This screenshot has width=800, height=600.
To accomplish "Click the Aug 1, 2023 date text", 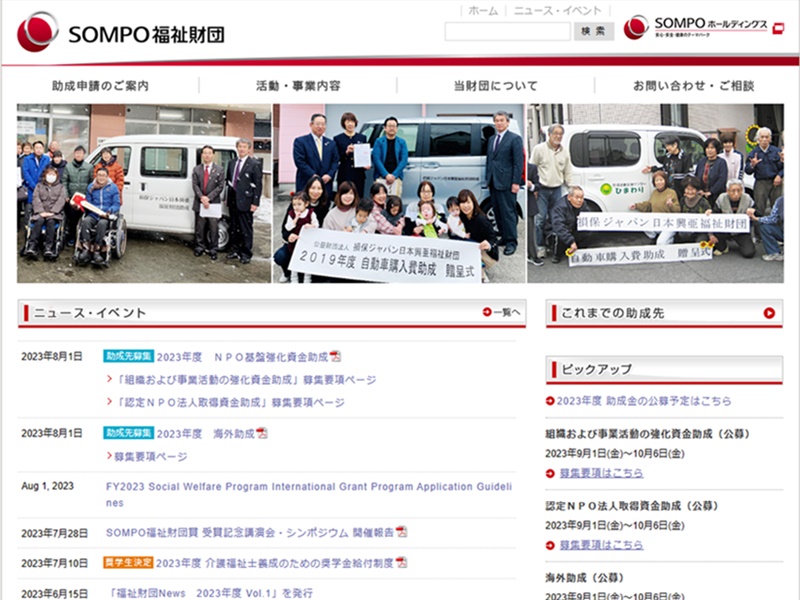I will [x=47, y=486].
